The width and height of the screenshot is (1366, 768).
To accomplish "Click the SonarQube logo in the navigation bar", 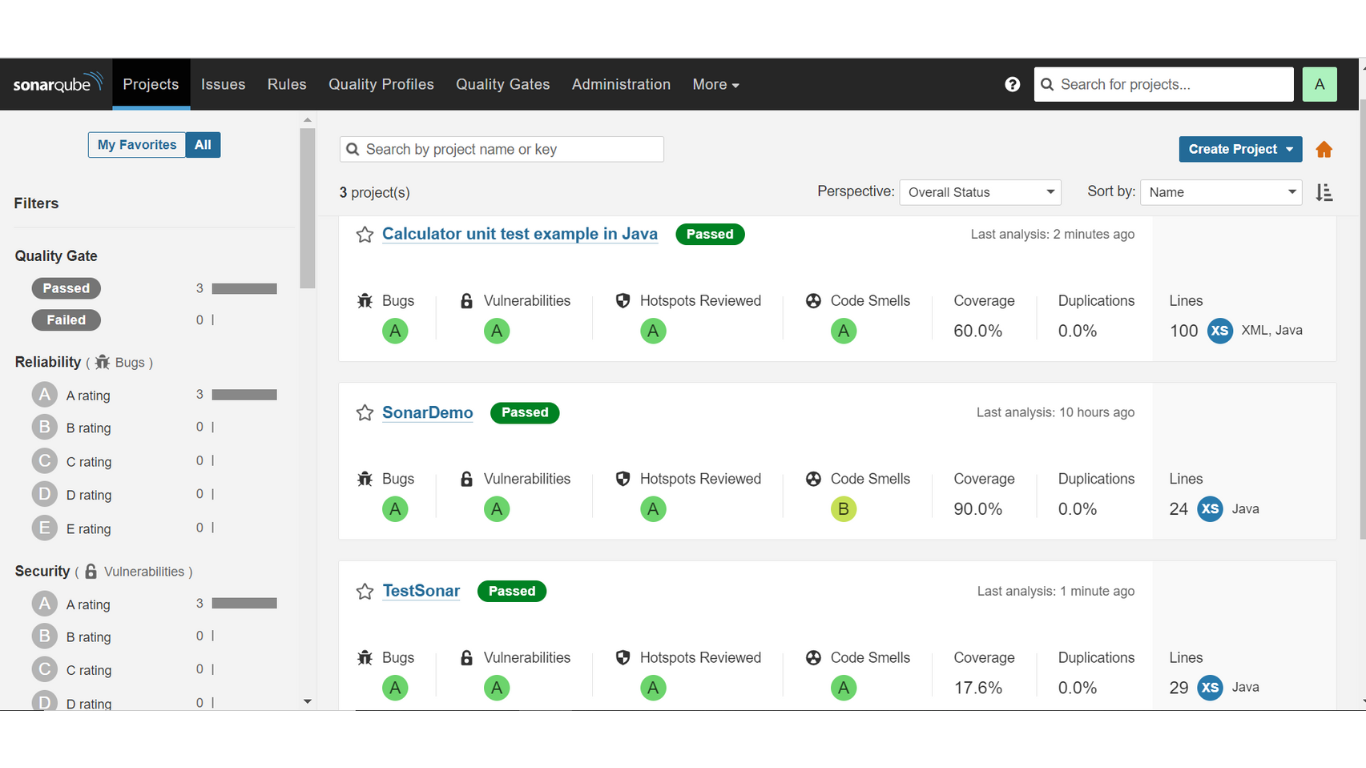I will (x=56, y=84).
